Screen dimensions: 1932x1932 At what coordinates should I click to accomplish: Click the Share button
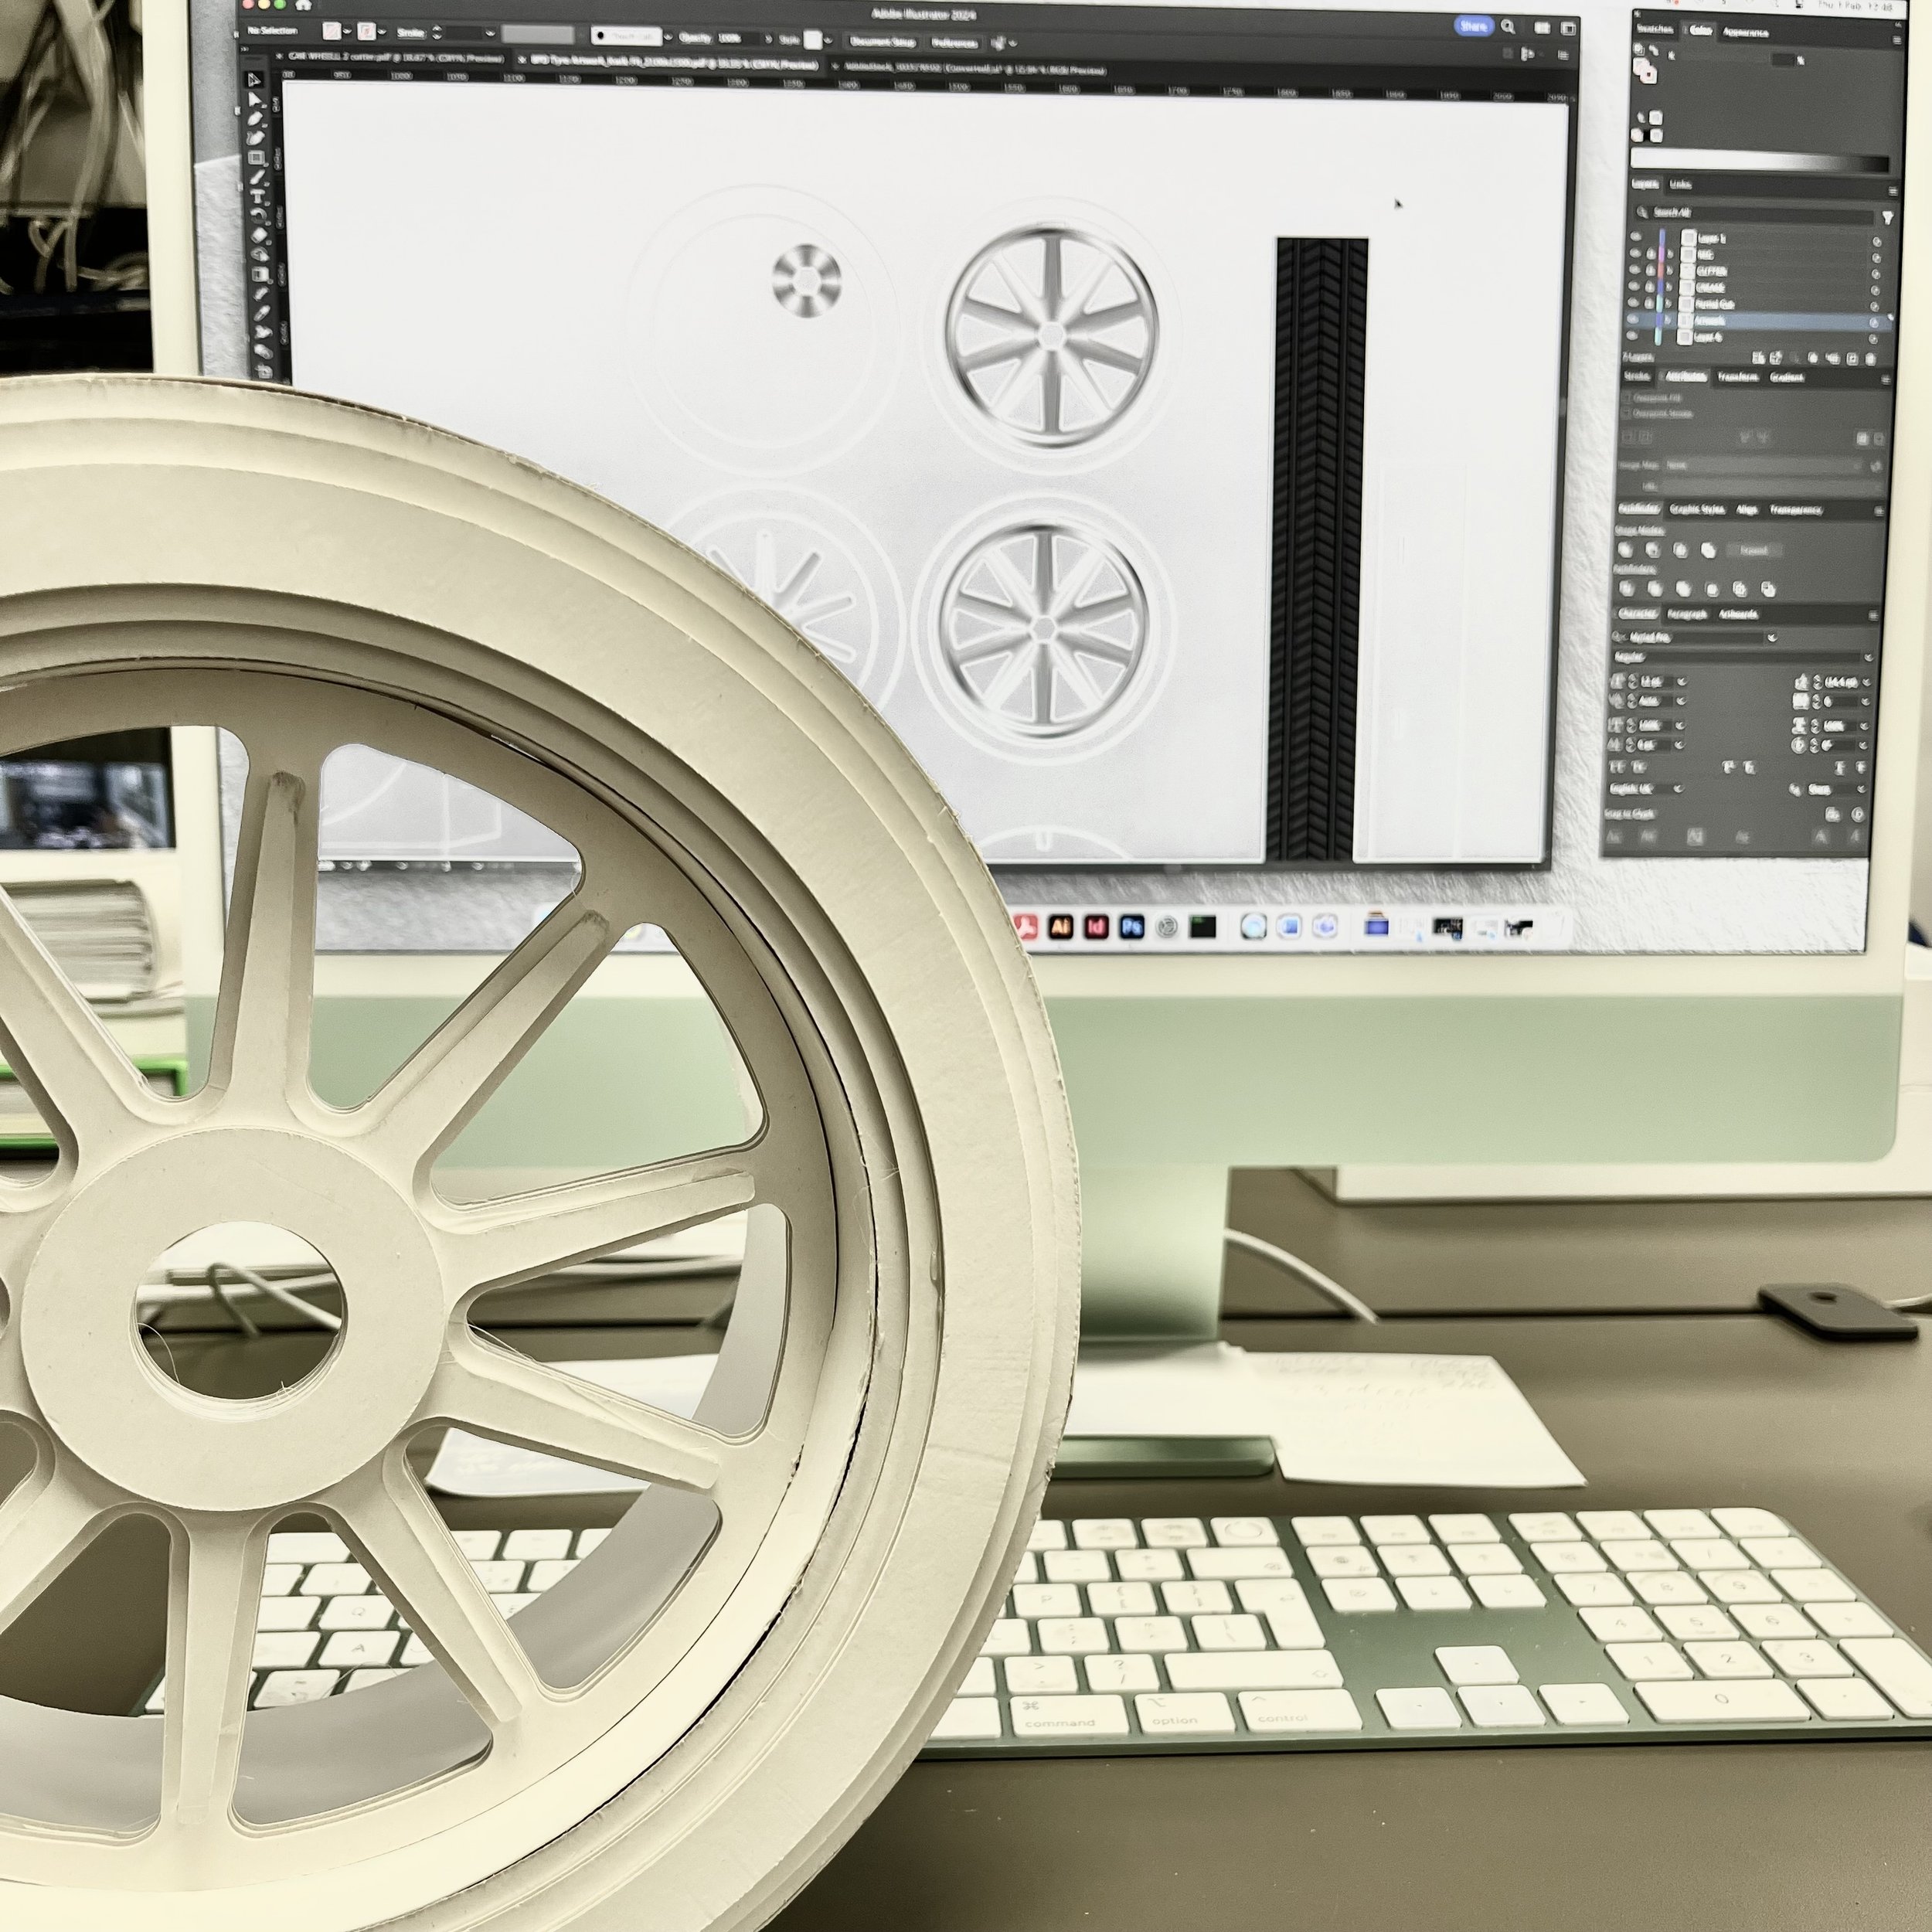click(x=1472, y=26)
